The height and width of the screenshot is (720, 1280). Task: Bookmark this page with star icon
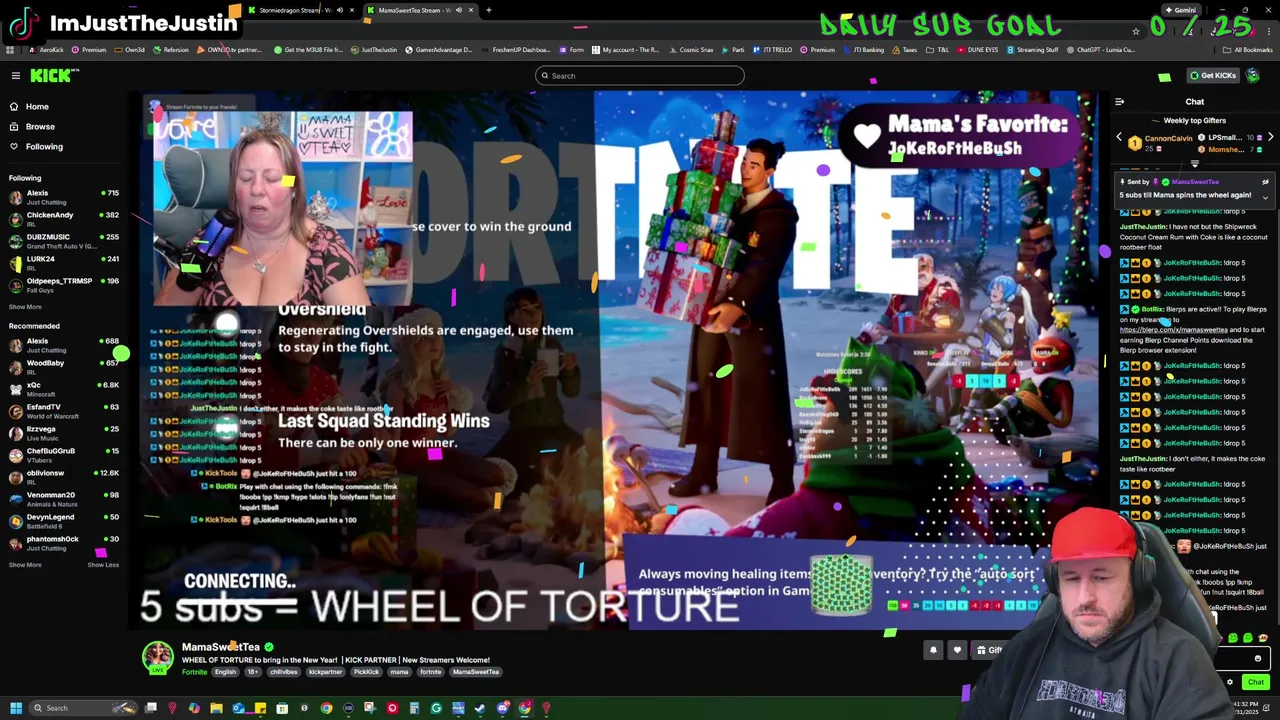click(x=1136, y=30)
